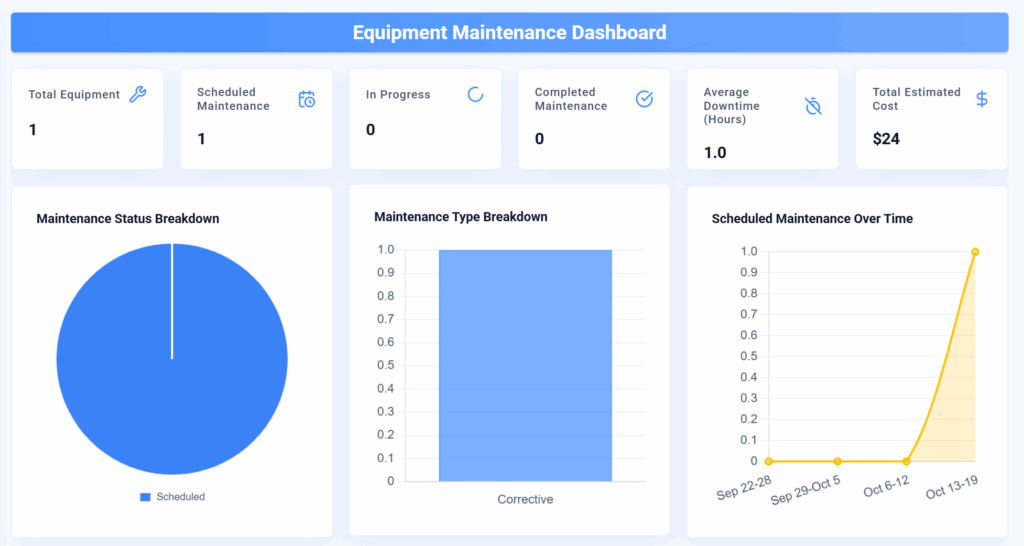Viewport: 1024px width, 546px height.
Task: Click the Equipment Maintenance Dashboard title
Action: (x=509, y=33)
